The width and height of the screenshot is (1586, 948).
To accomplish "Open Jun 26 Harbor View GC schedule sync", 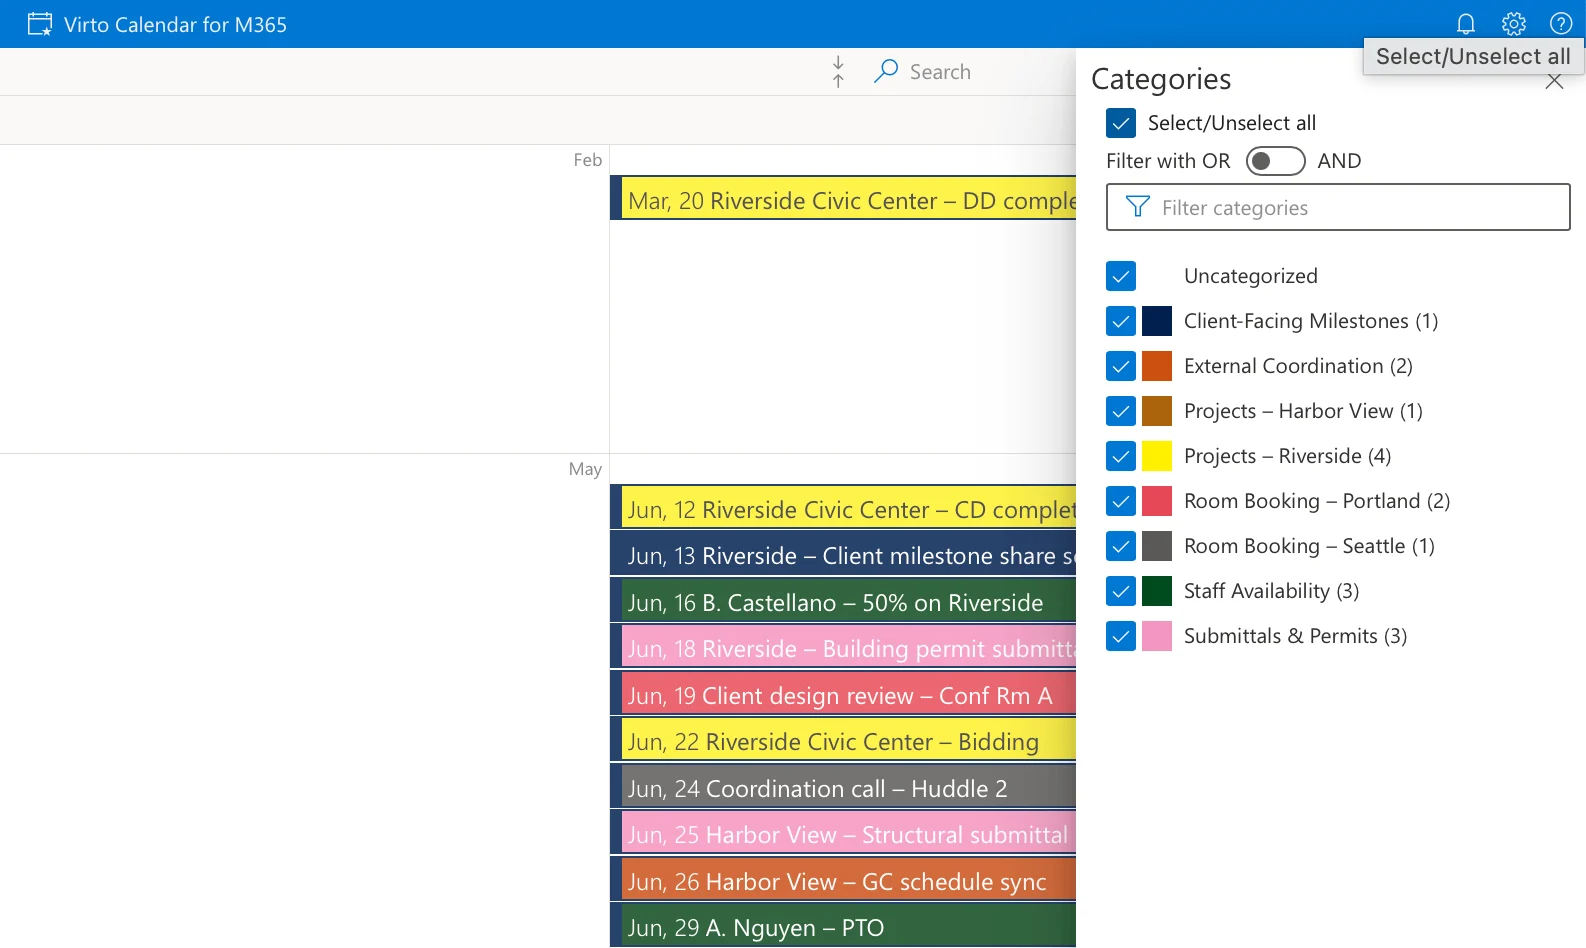I will click(x=843, y=879).
